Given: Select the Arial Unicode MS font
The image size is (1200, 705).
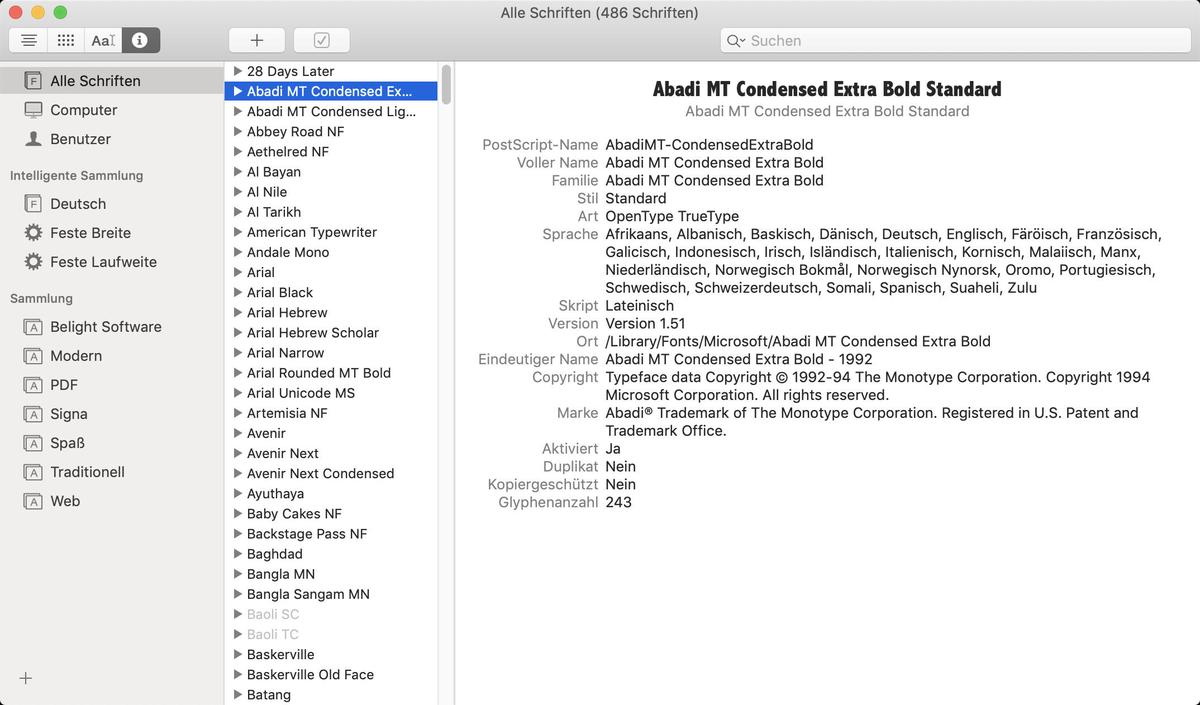Looking at the screenshot, I should tap(331, 393).
